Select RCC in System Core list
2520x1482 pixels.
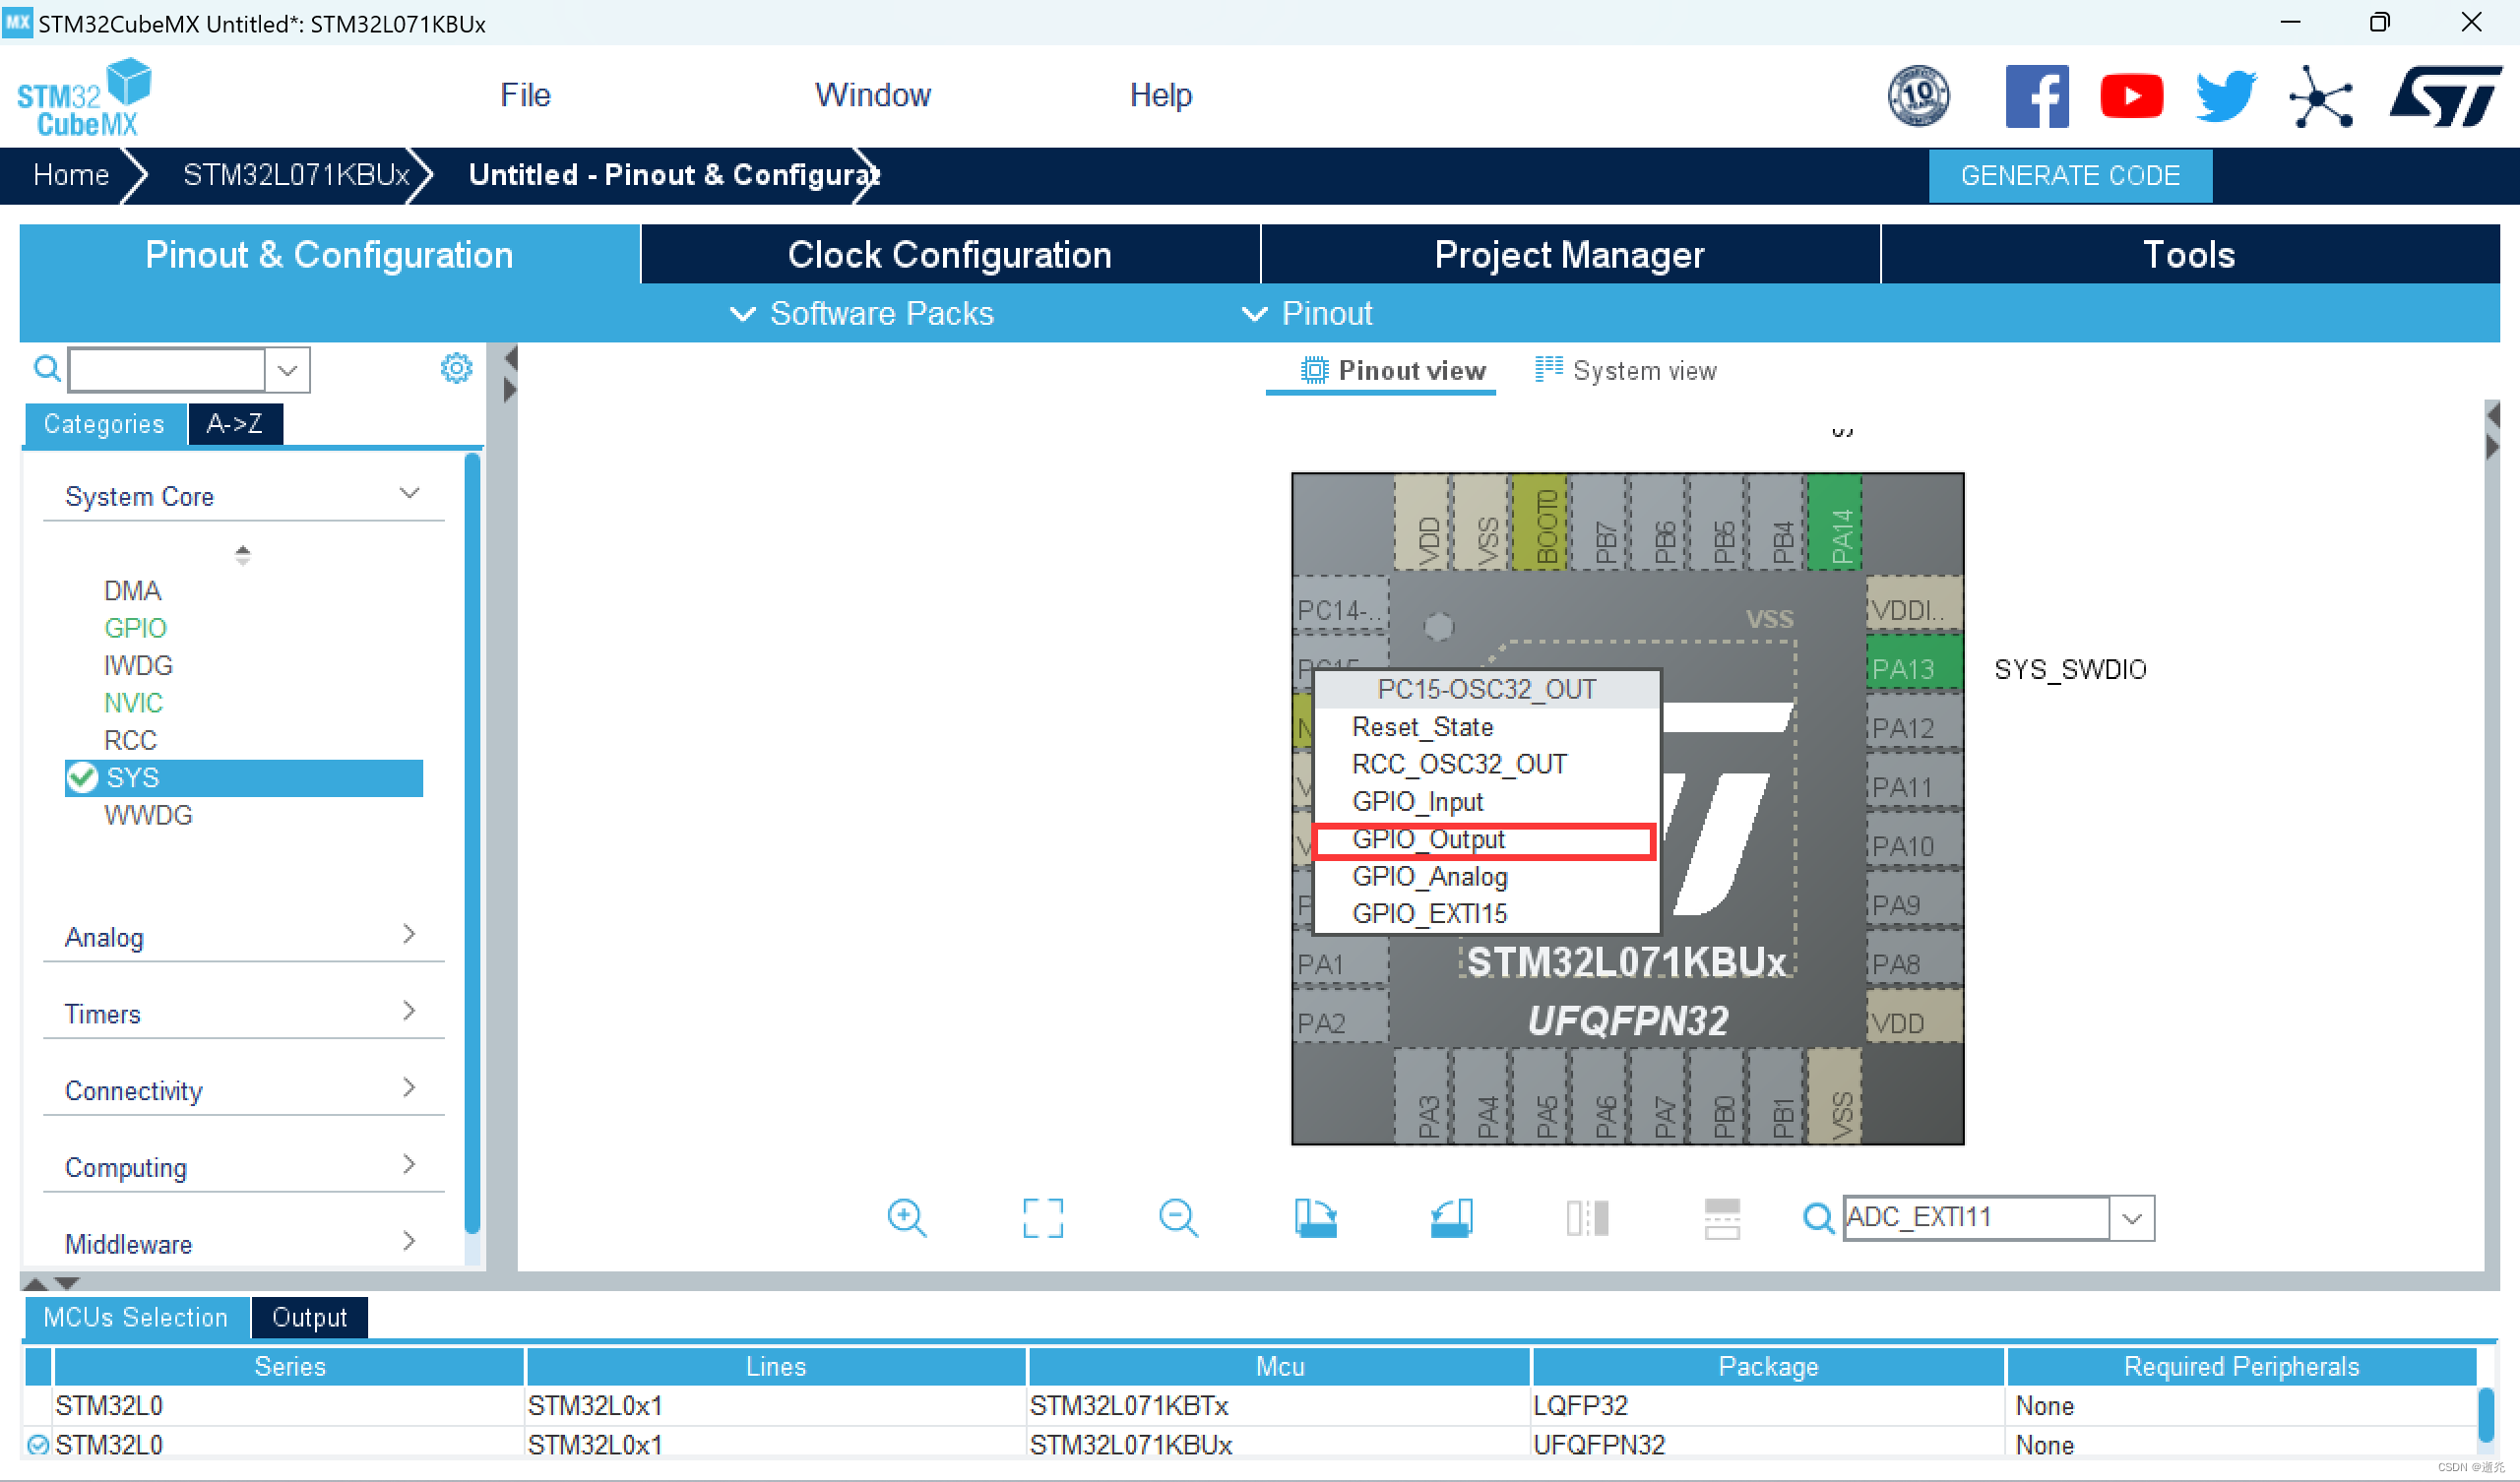[130, 740]
